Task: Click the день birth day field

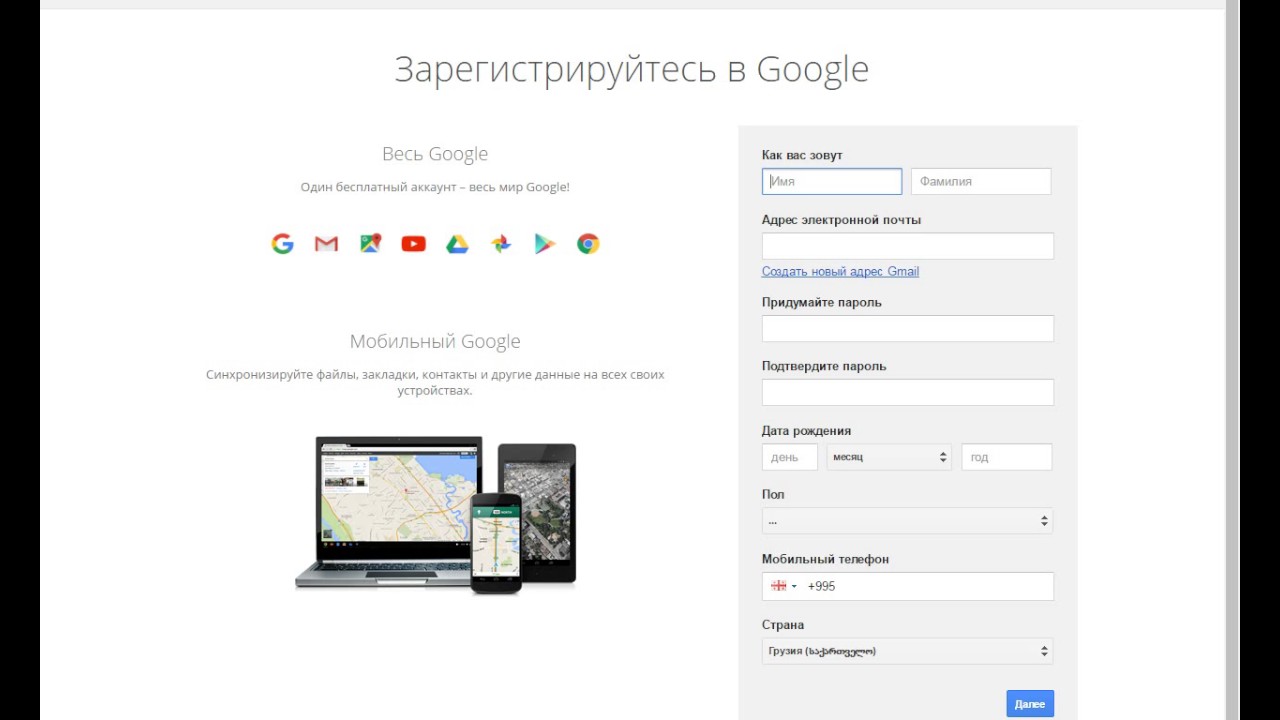Action: pos(790,457)
